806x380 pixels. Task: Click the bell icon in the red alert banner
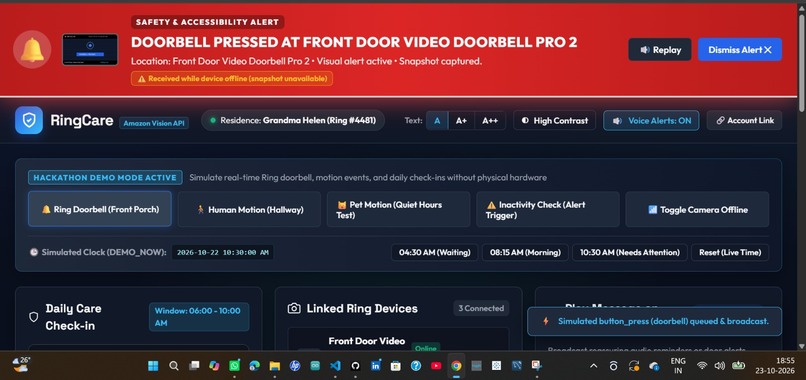[x=32, y=49]
